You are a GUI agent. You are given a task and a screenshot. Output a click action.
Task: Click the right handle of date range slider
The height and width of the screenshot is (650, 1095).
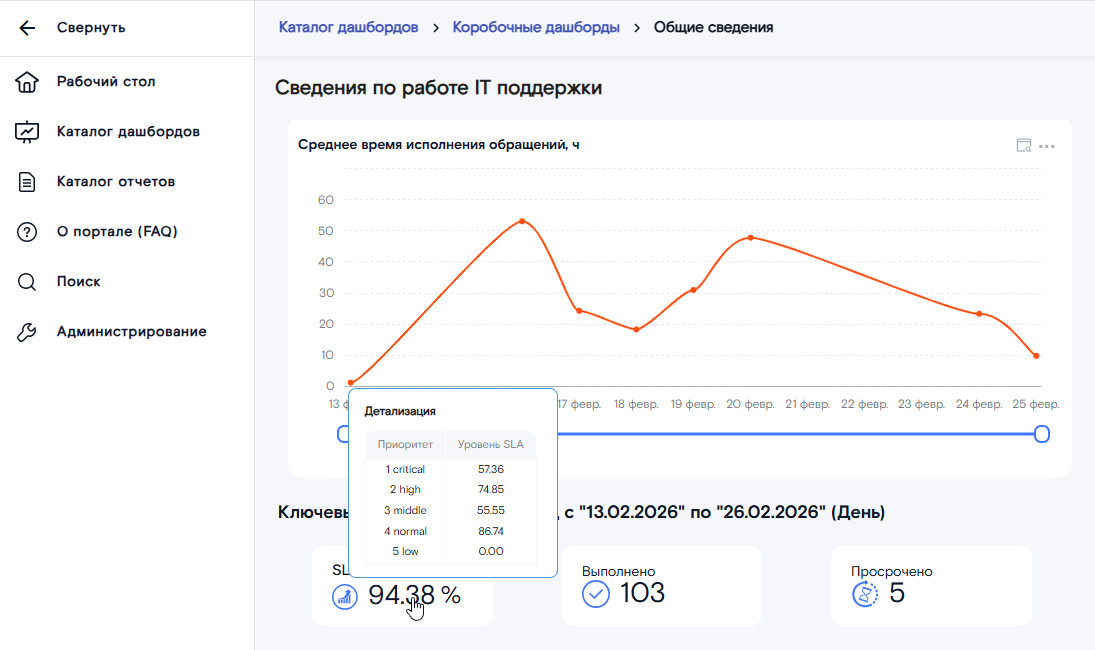click(x=1041, y=434)
